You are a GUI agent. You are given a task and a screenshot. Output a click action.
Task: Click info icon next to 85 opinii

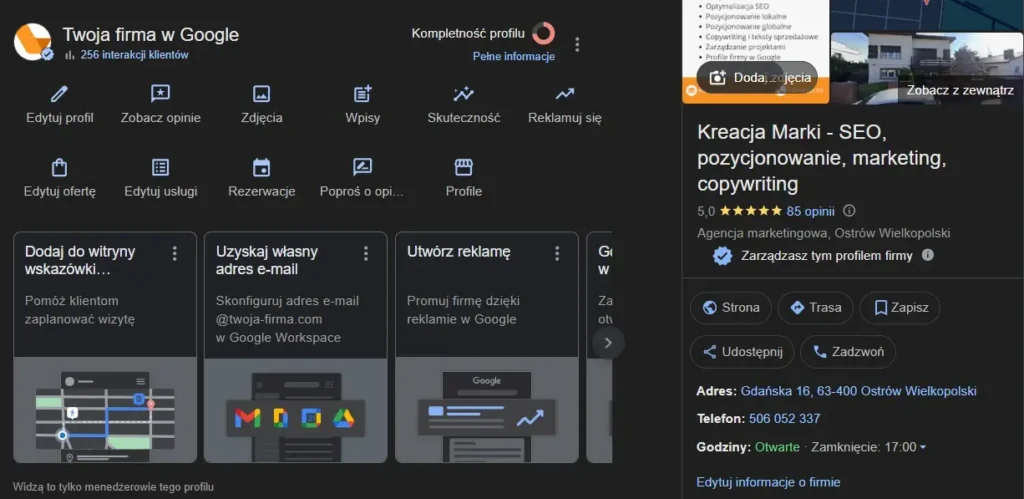point(849,211)
